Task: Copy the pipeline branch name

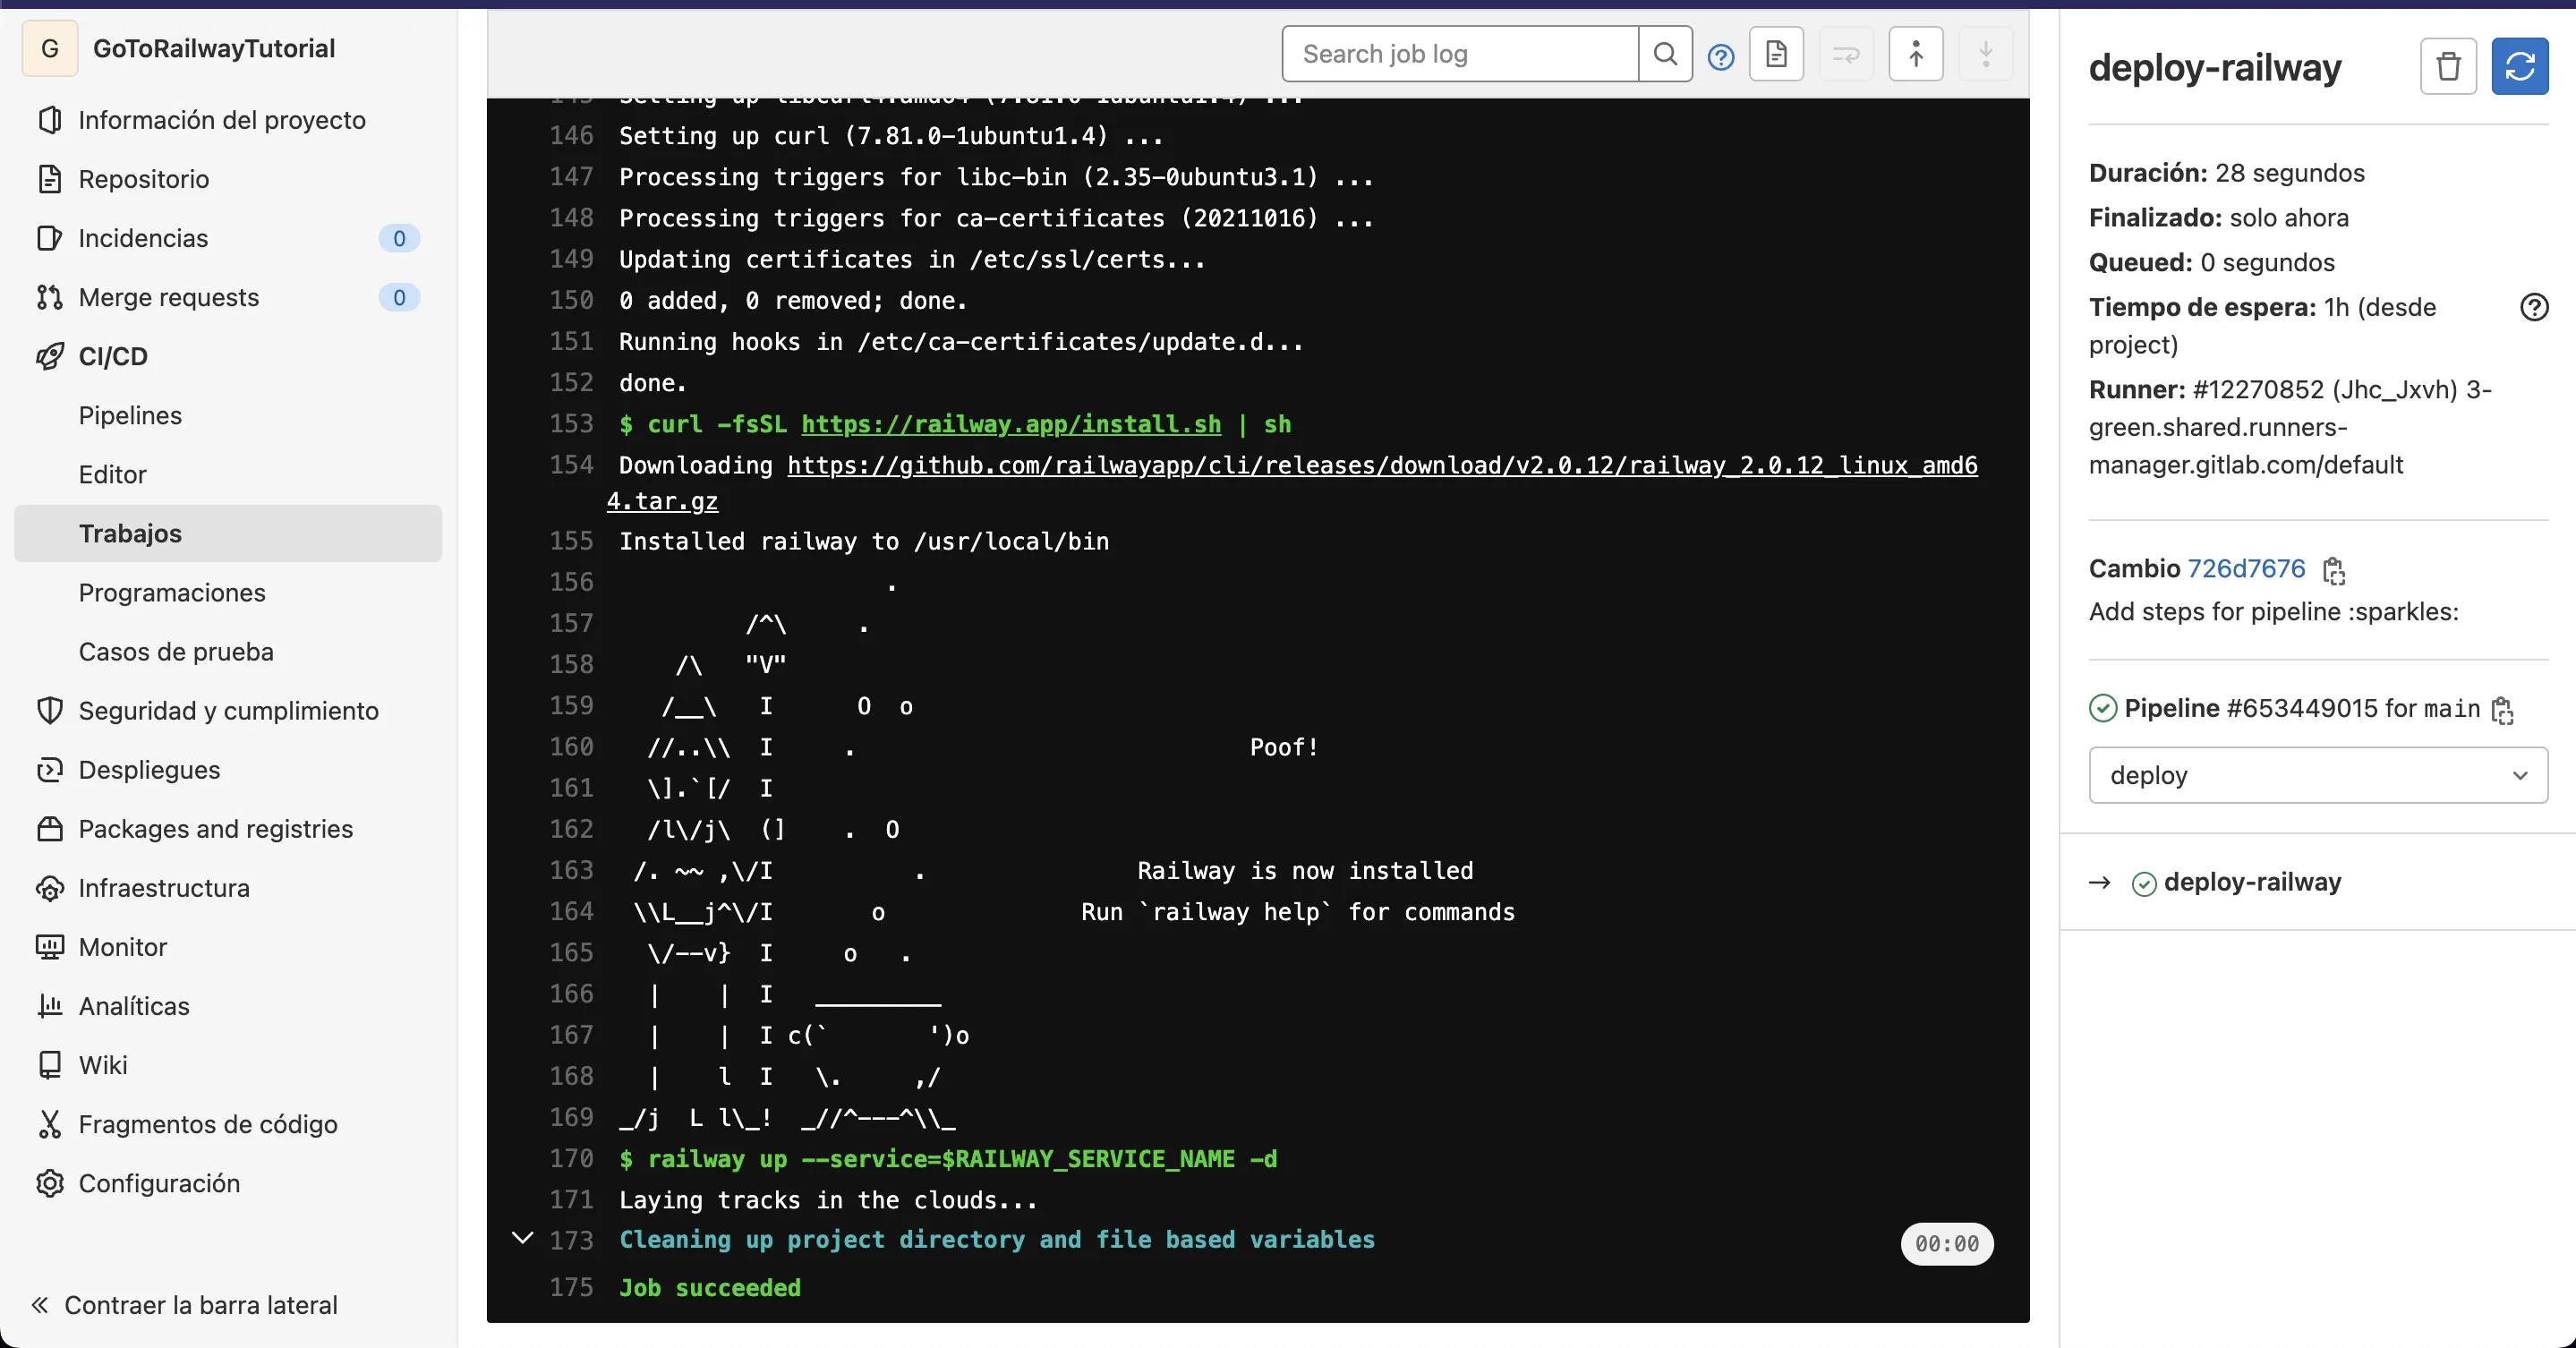Action: (2502, 710)
